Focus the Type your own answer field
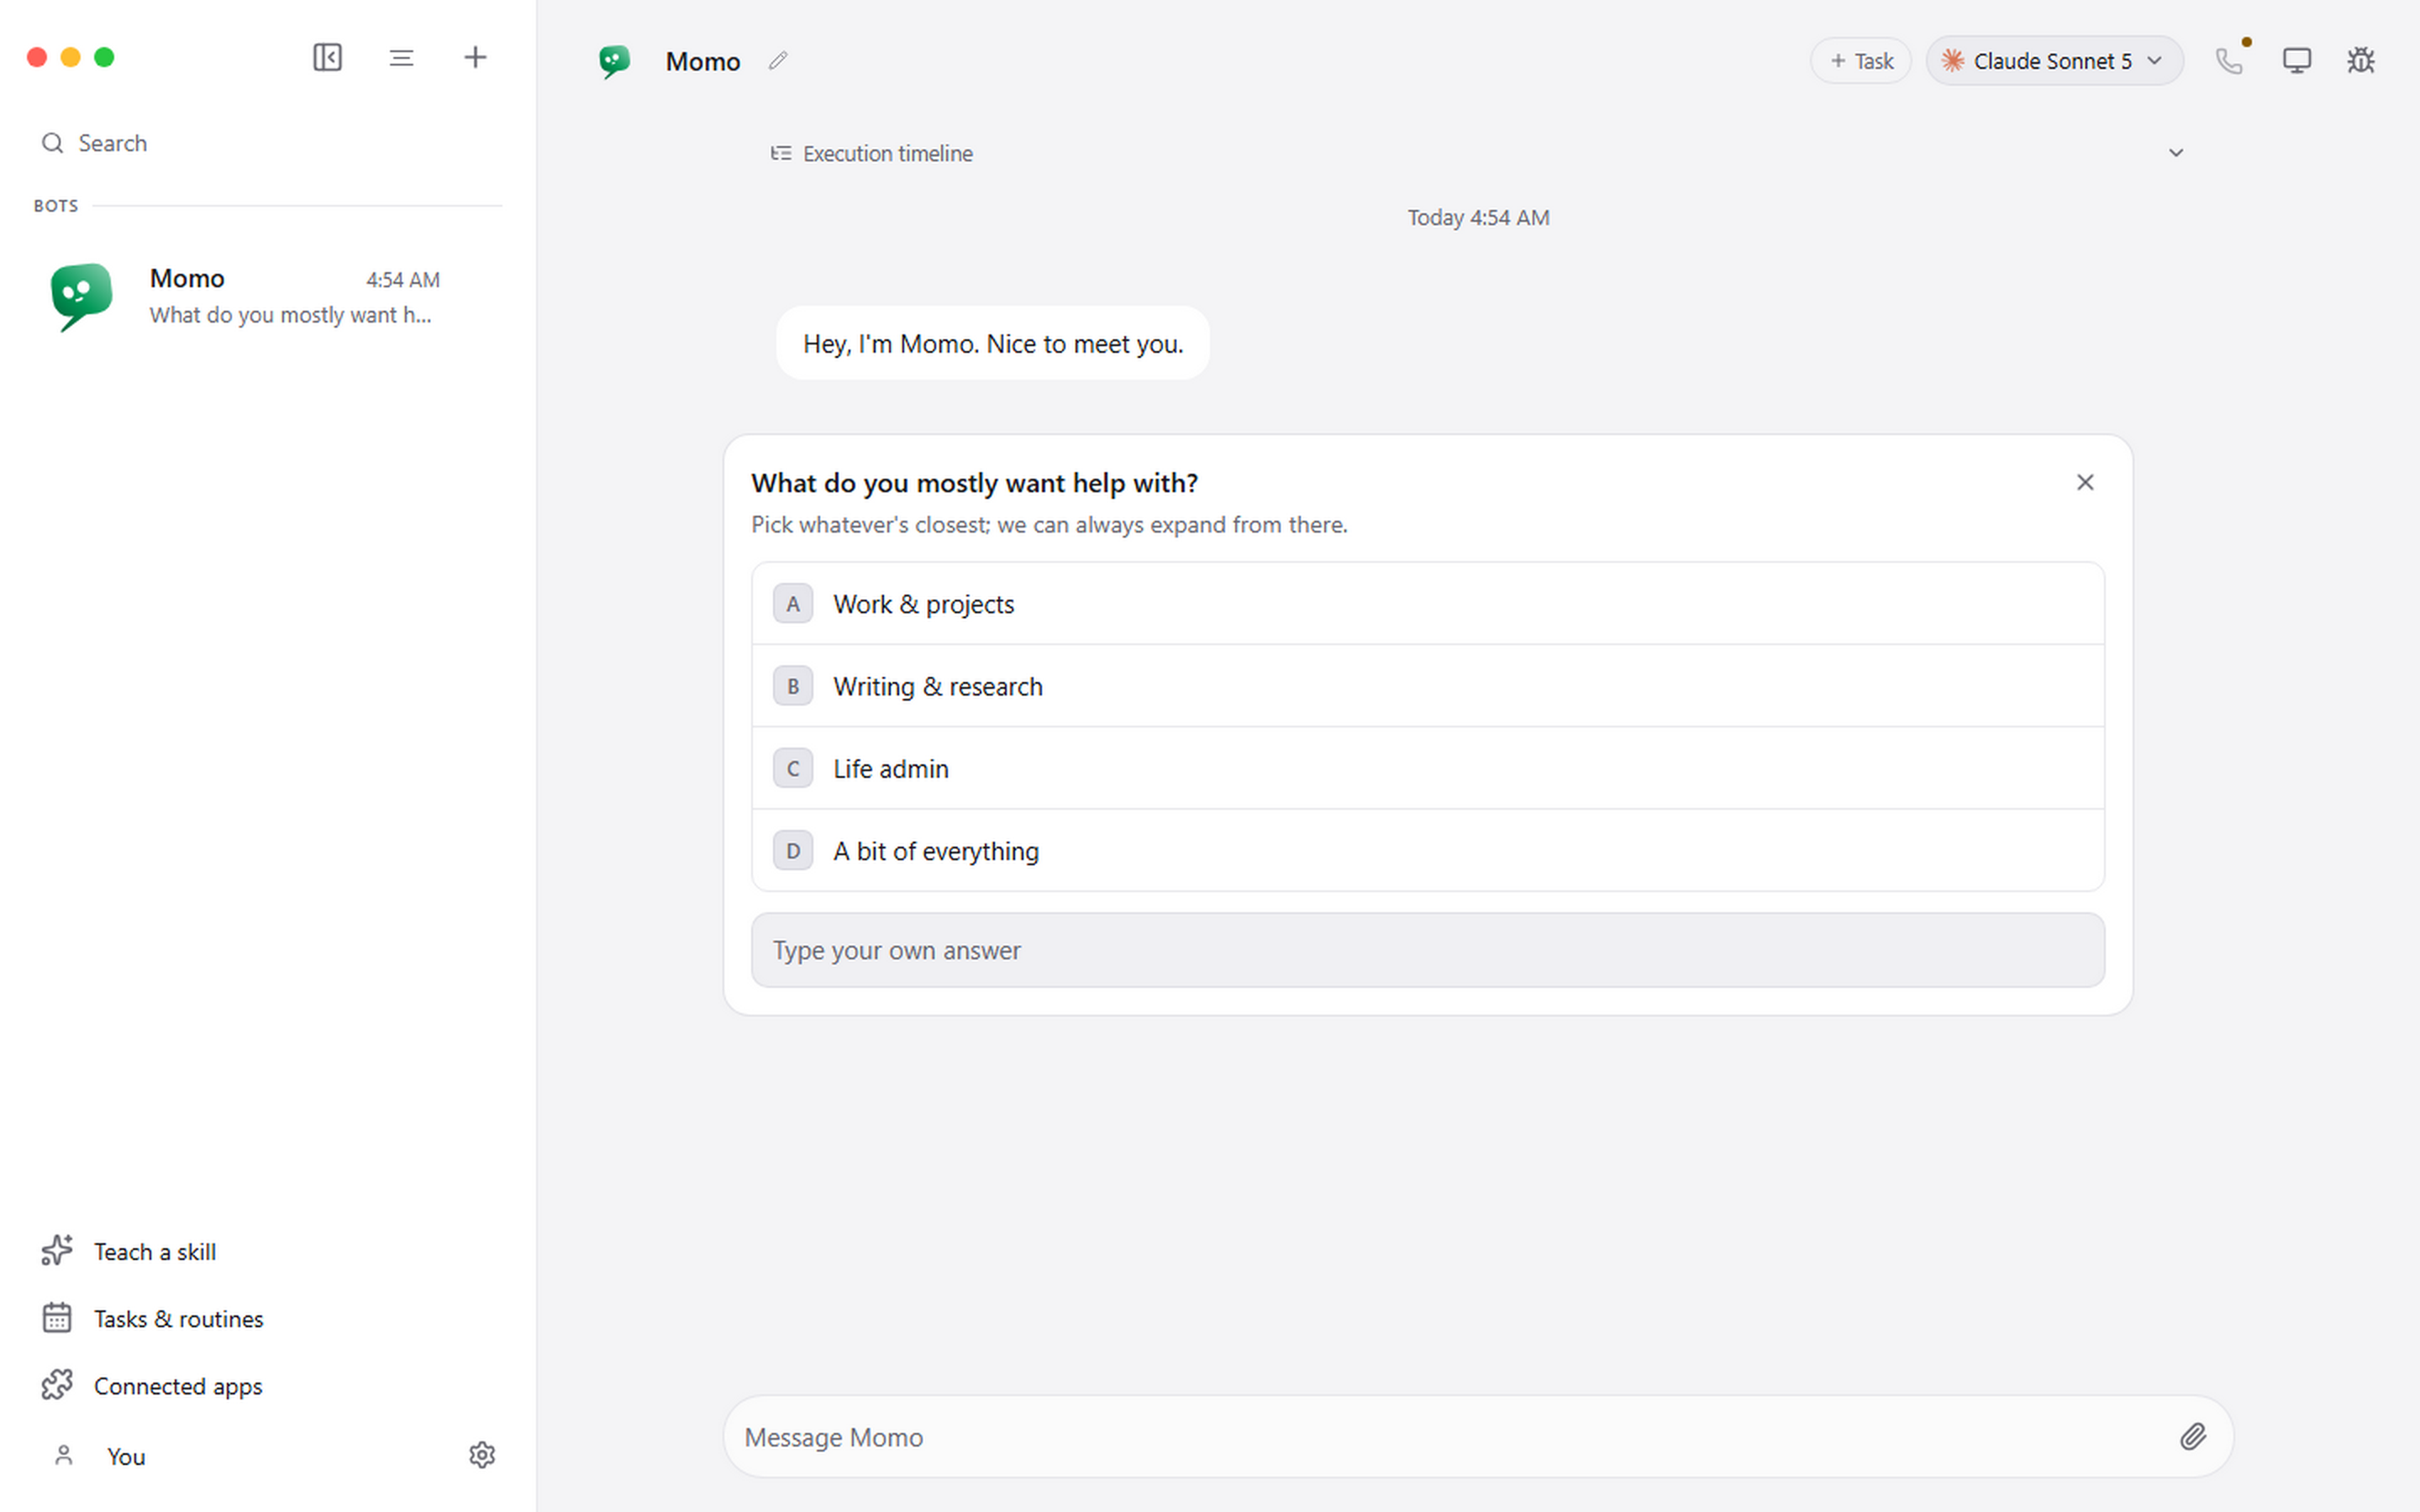 (1428, 950)
